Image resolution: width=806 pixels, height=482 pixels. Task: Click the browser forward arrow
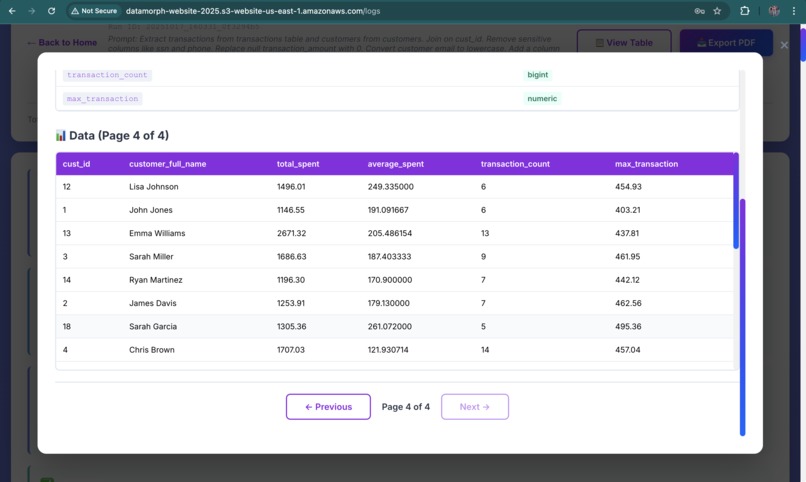(x=31, y=11)
